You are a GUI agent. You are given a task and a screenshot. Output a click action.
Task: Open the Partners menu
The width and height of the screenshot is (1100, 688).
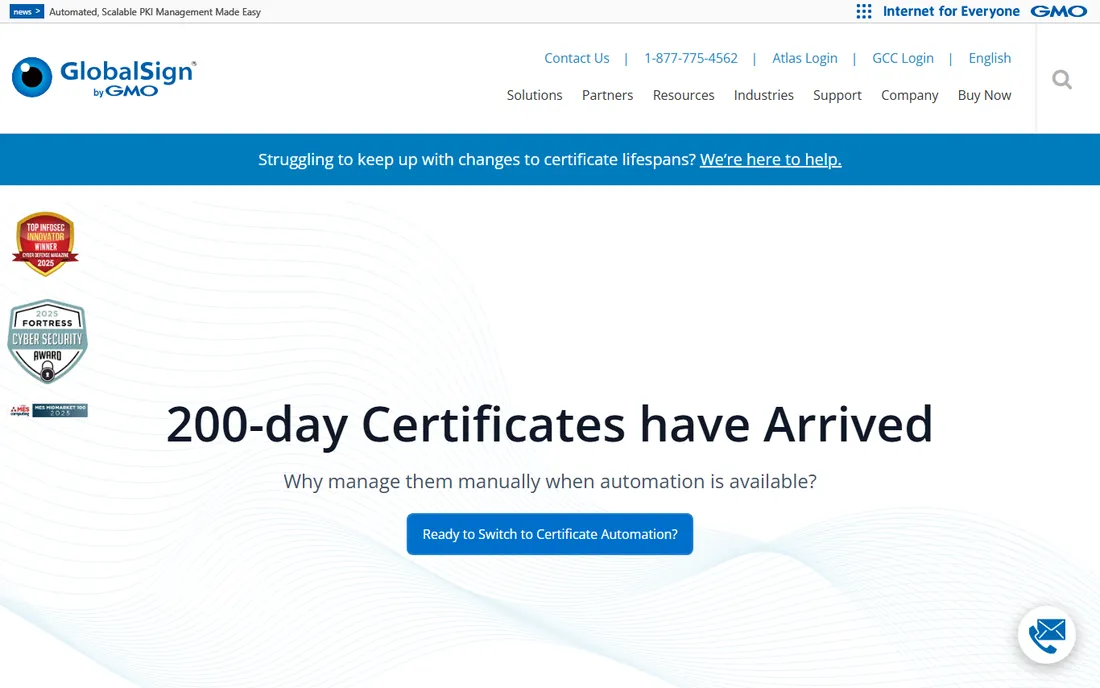pyautogui.click(x=608, y=95)
